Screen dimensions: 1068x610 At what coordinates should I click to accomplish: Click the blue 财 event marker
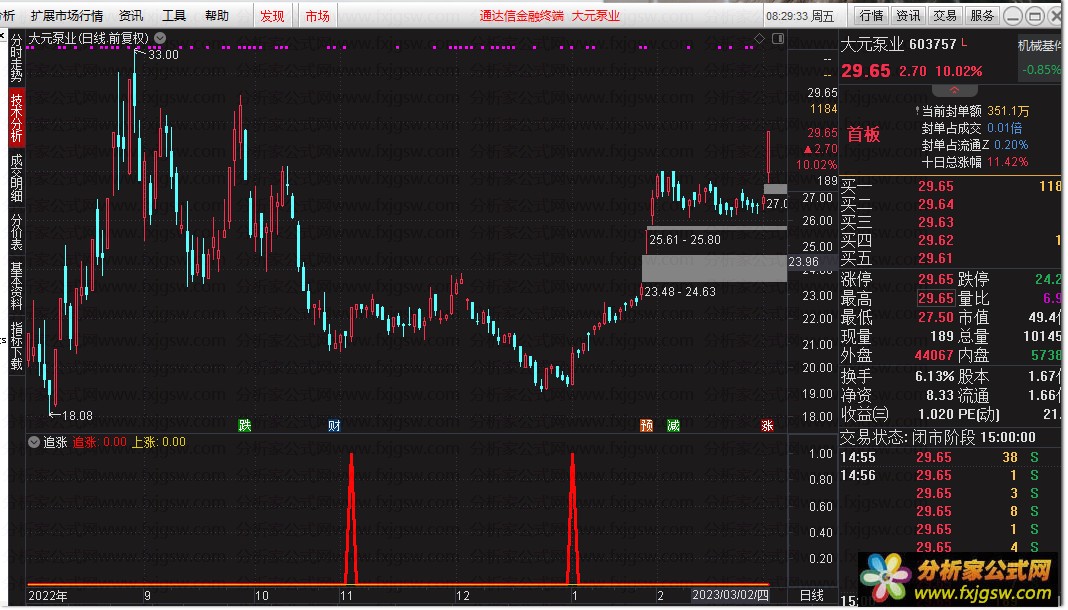click(334, 426)
